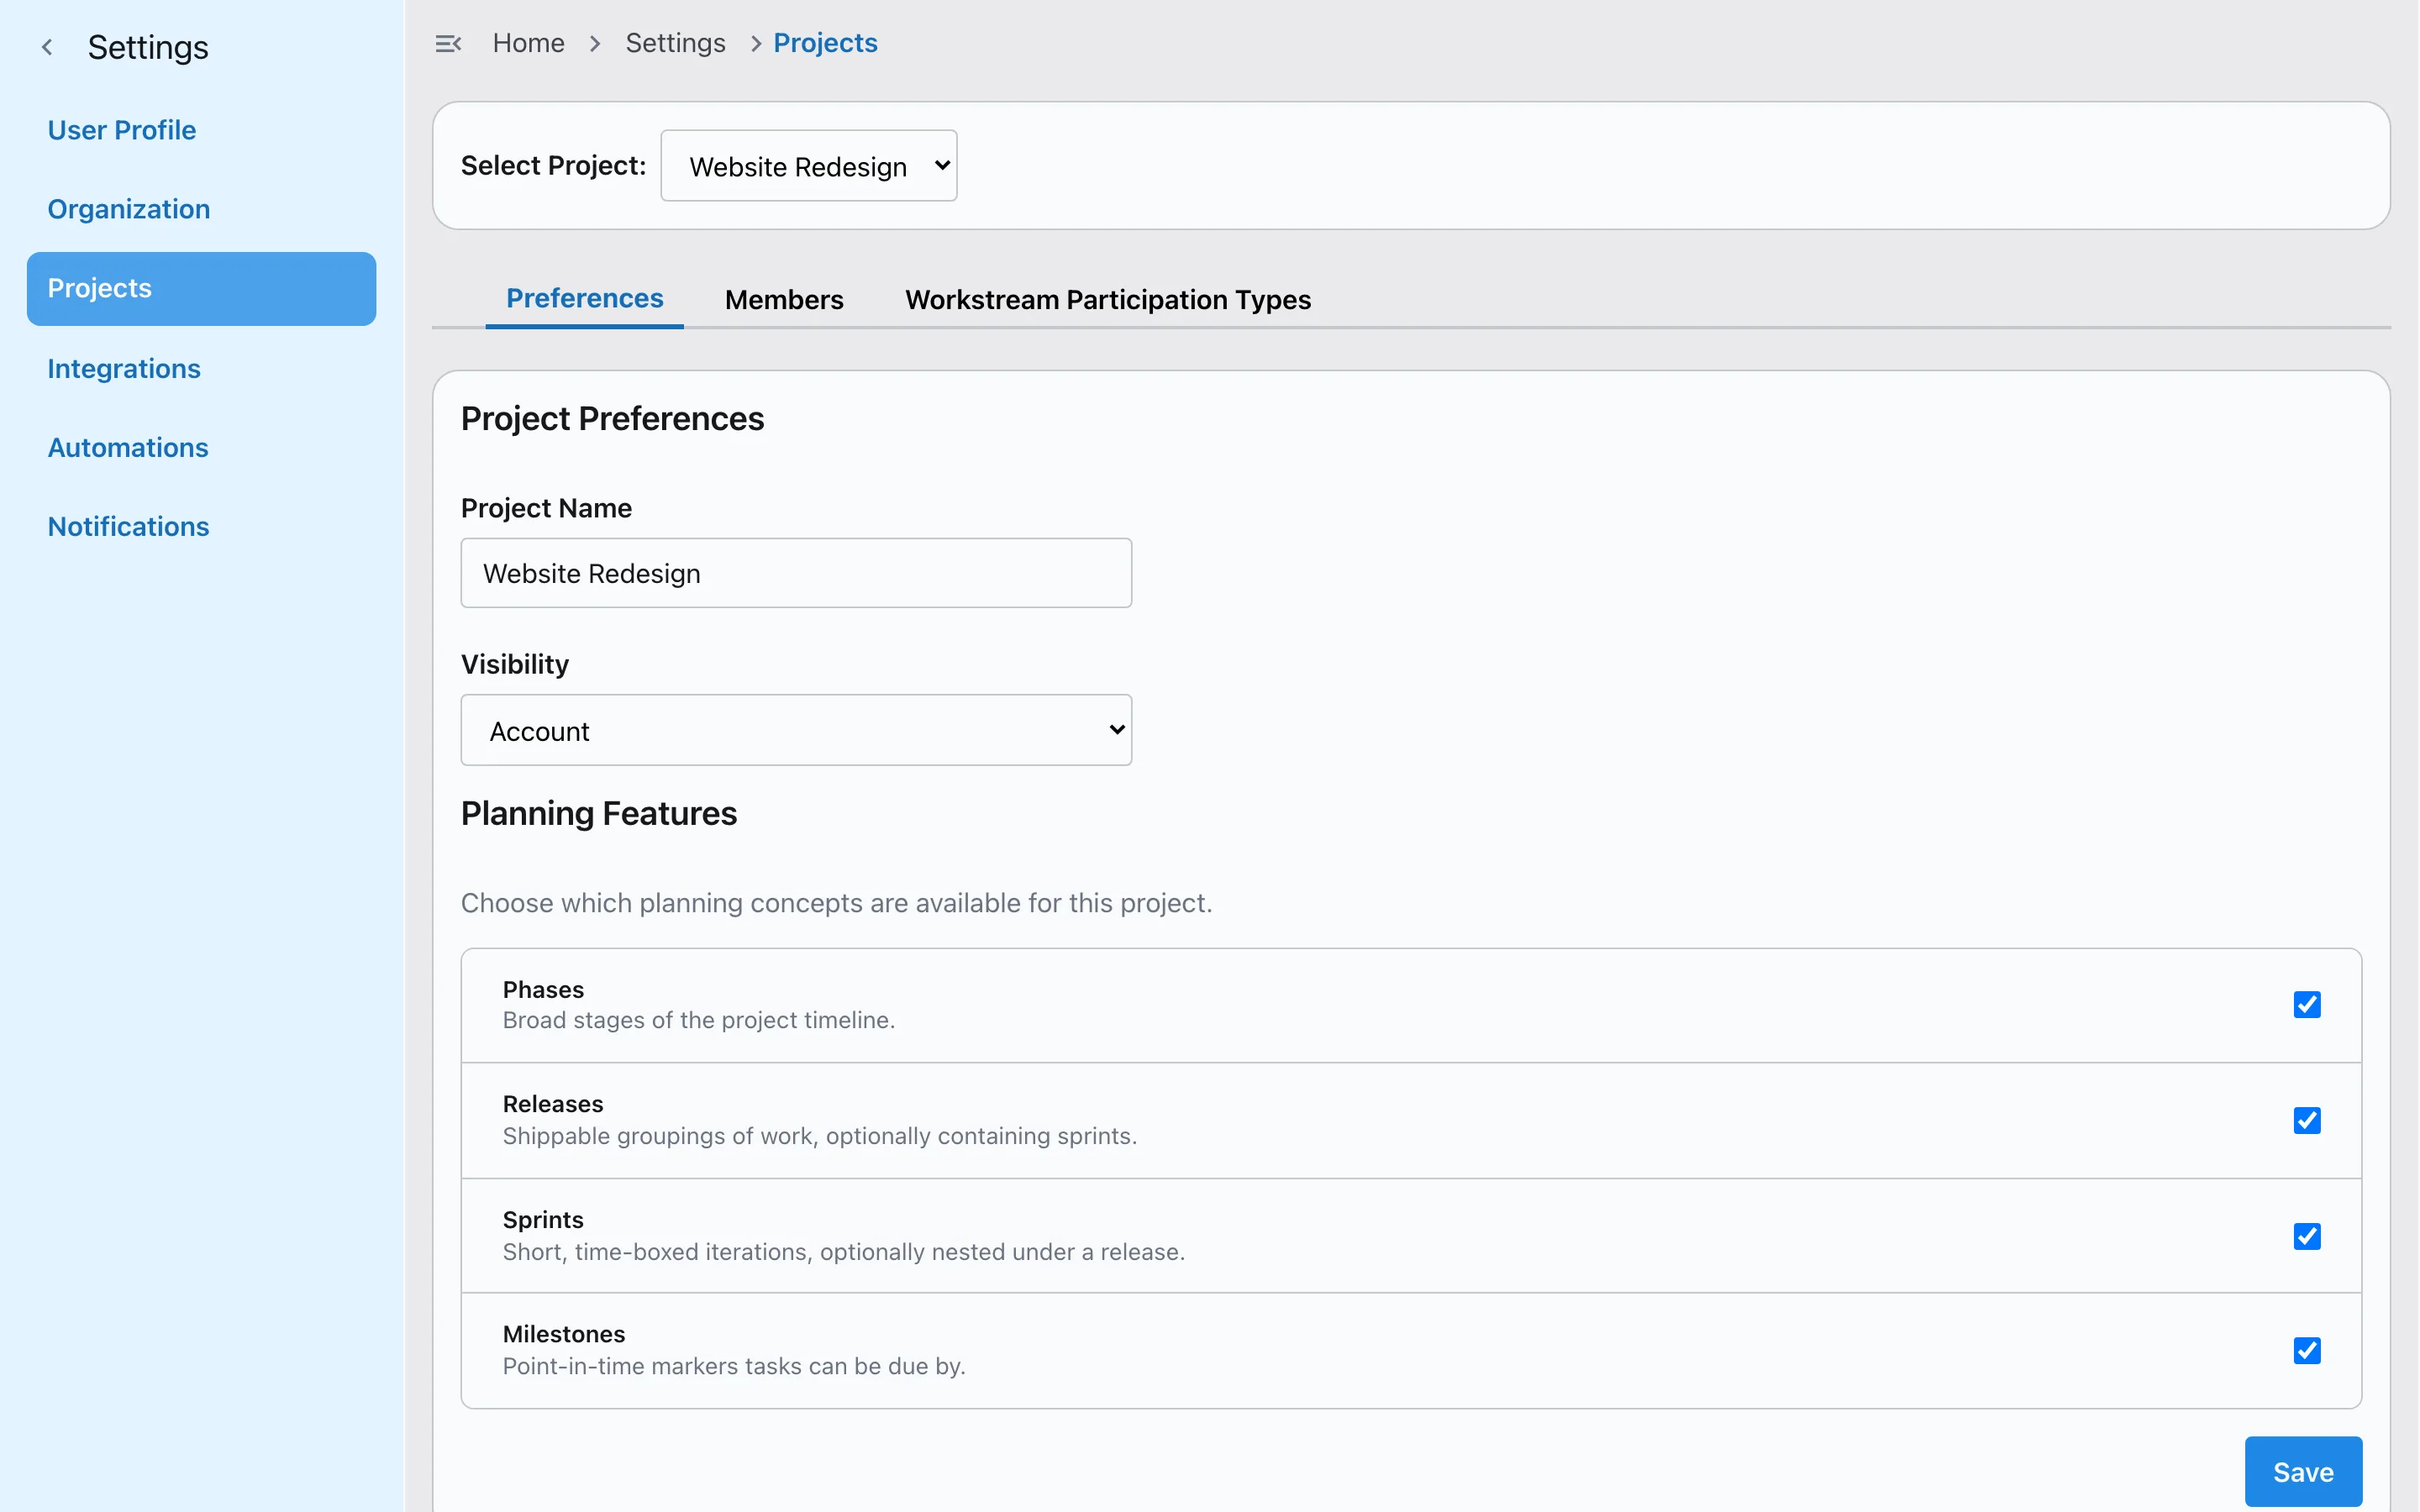Viewport: 2420px width, 1512px height.
Task: Click the Planning Features heading text
Action: 599,813
